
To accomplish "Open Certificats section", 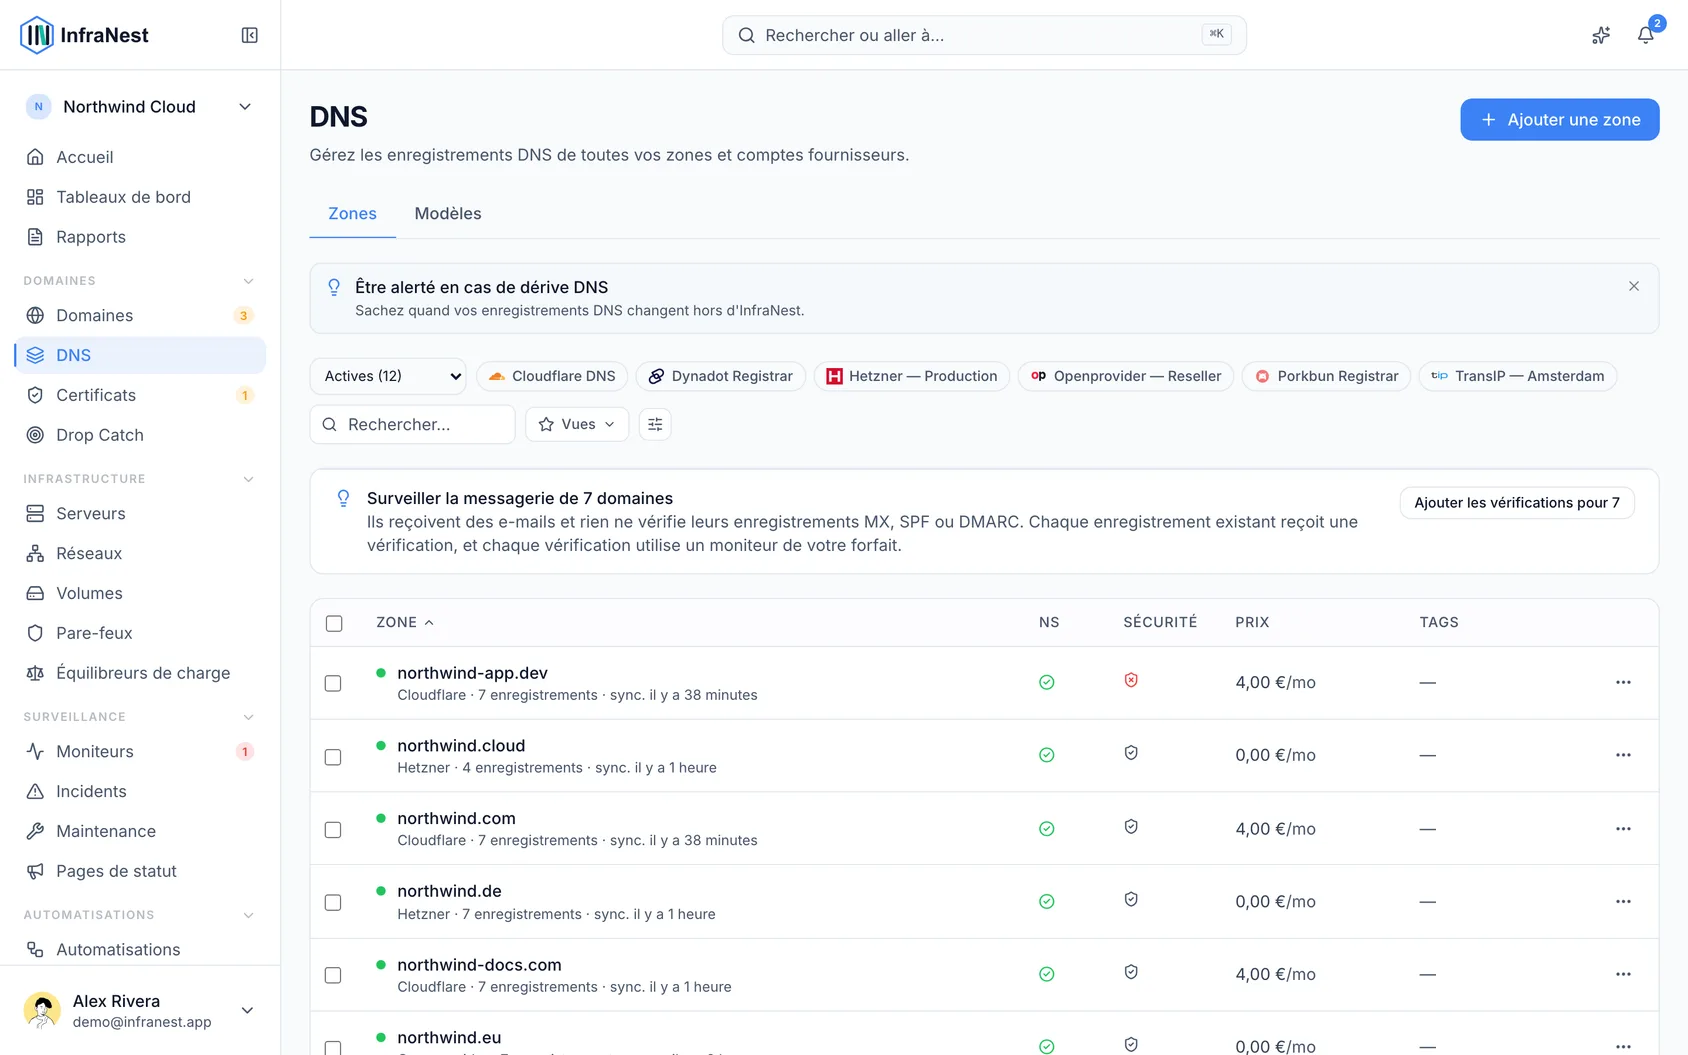I will 140,395.
